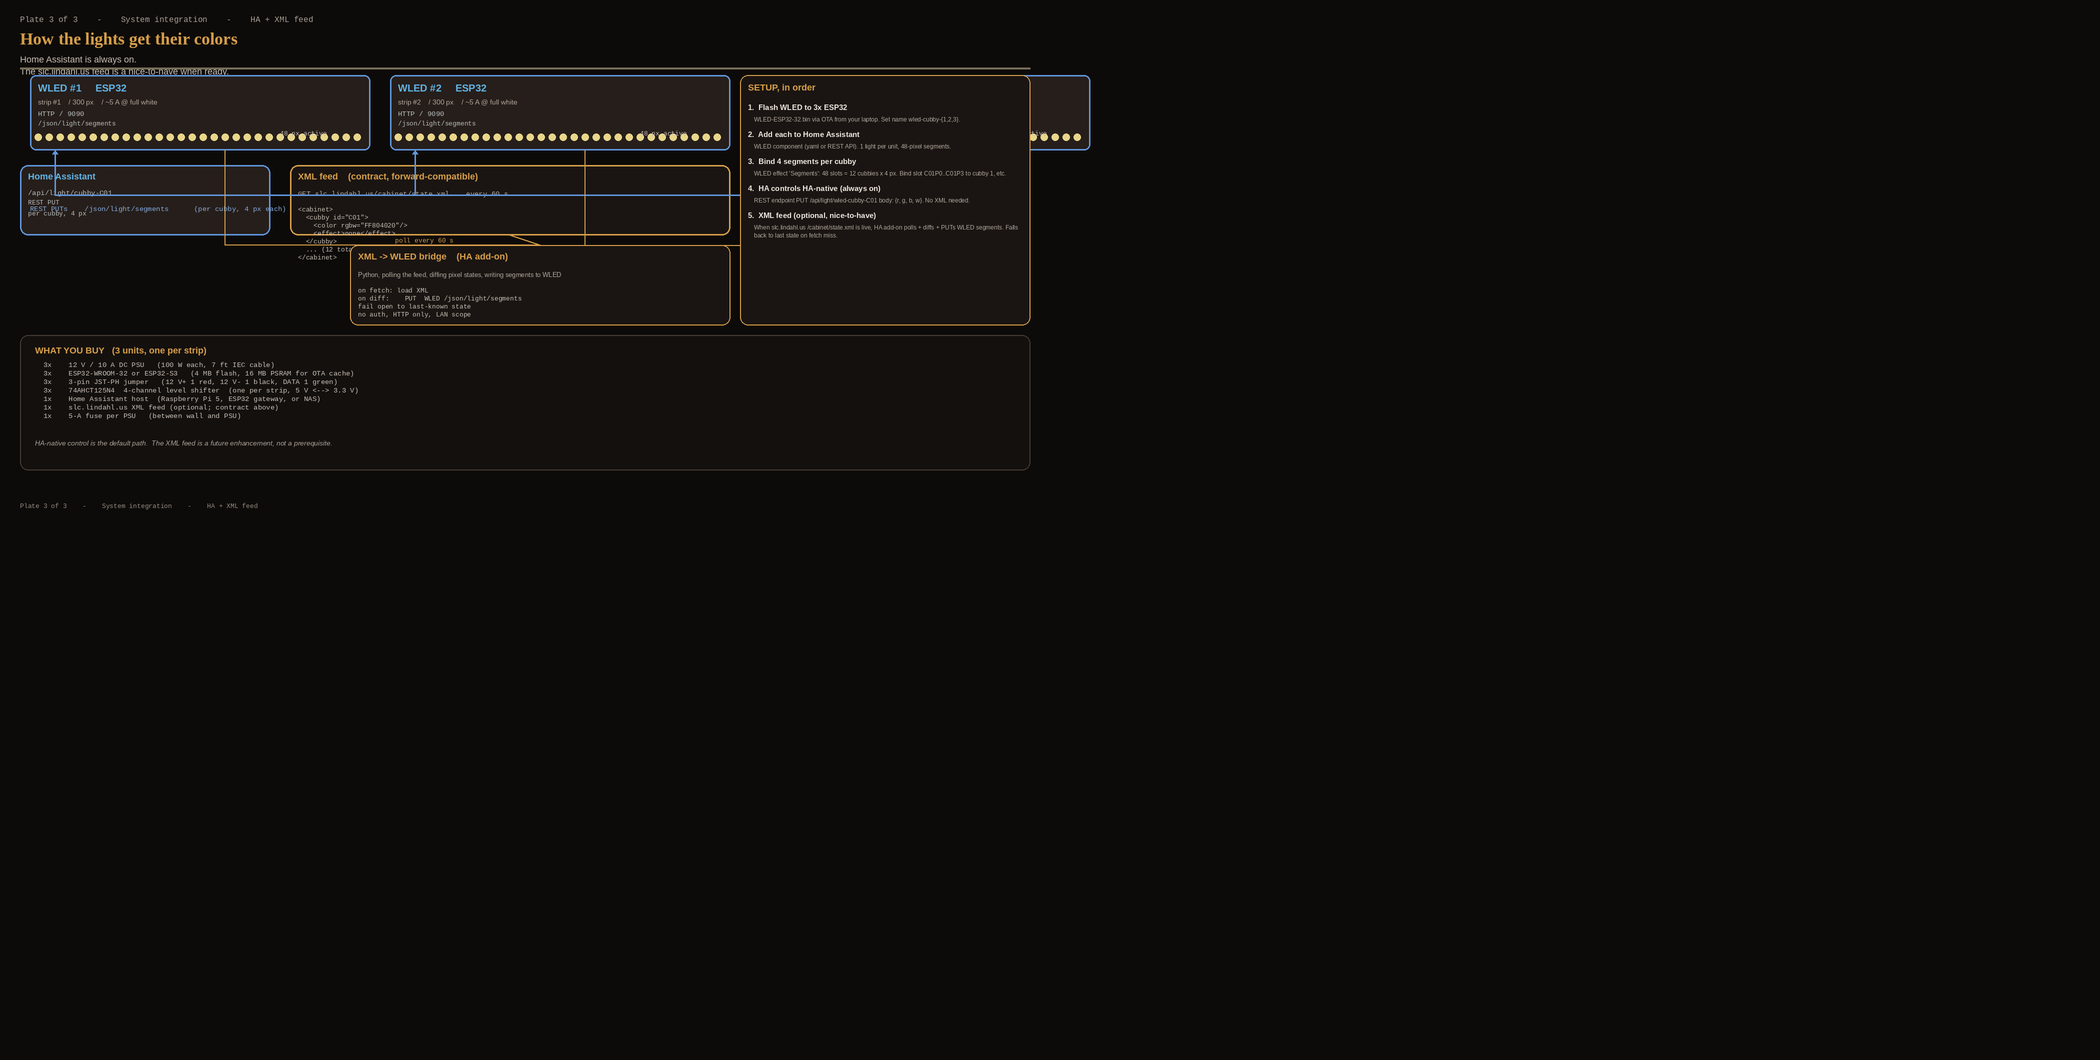Click the "on diff: PUT WLED /json/light/segments" line

(440, 299)
